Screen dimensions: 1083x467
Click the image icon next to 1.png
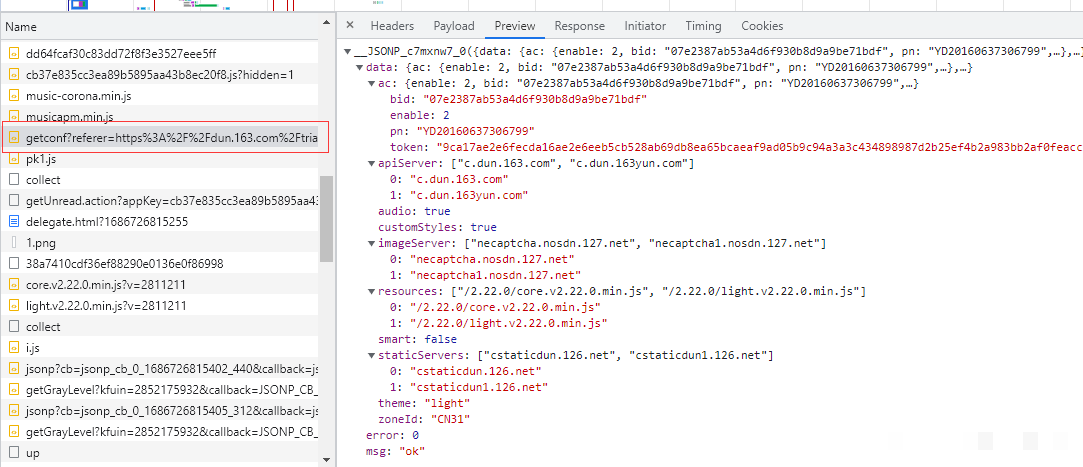tap(14, 243)
